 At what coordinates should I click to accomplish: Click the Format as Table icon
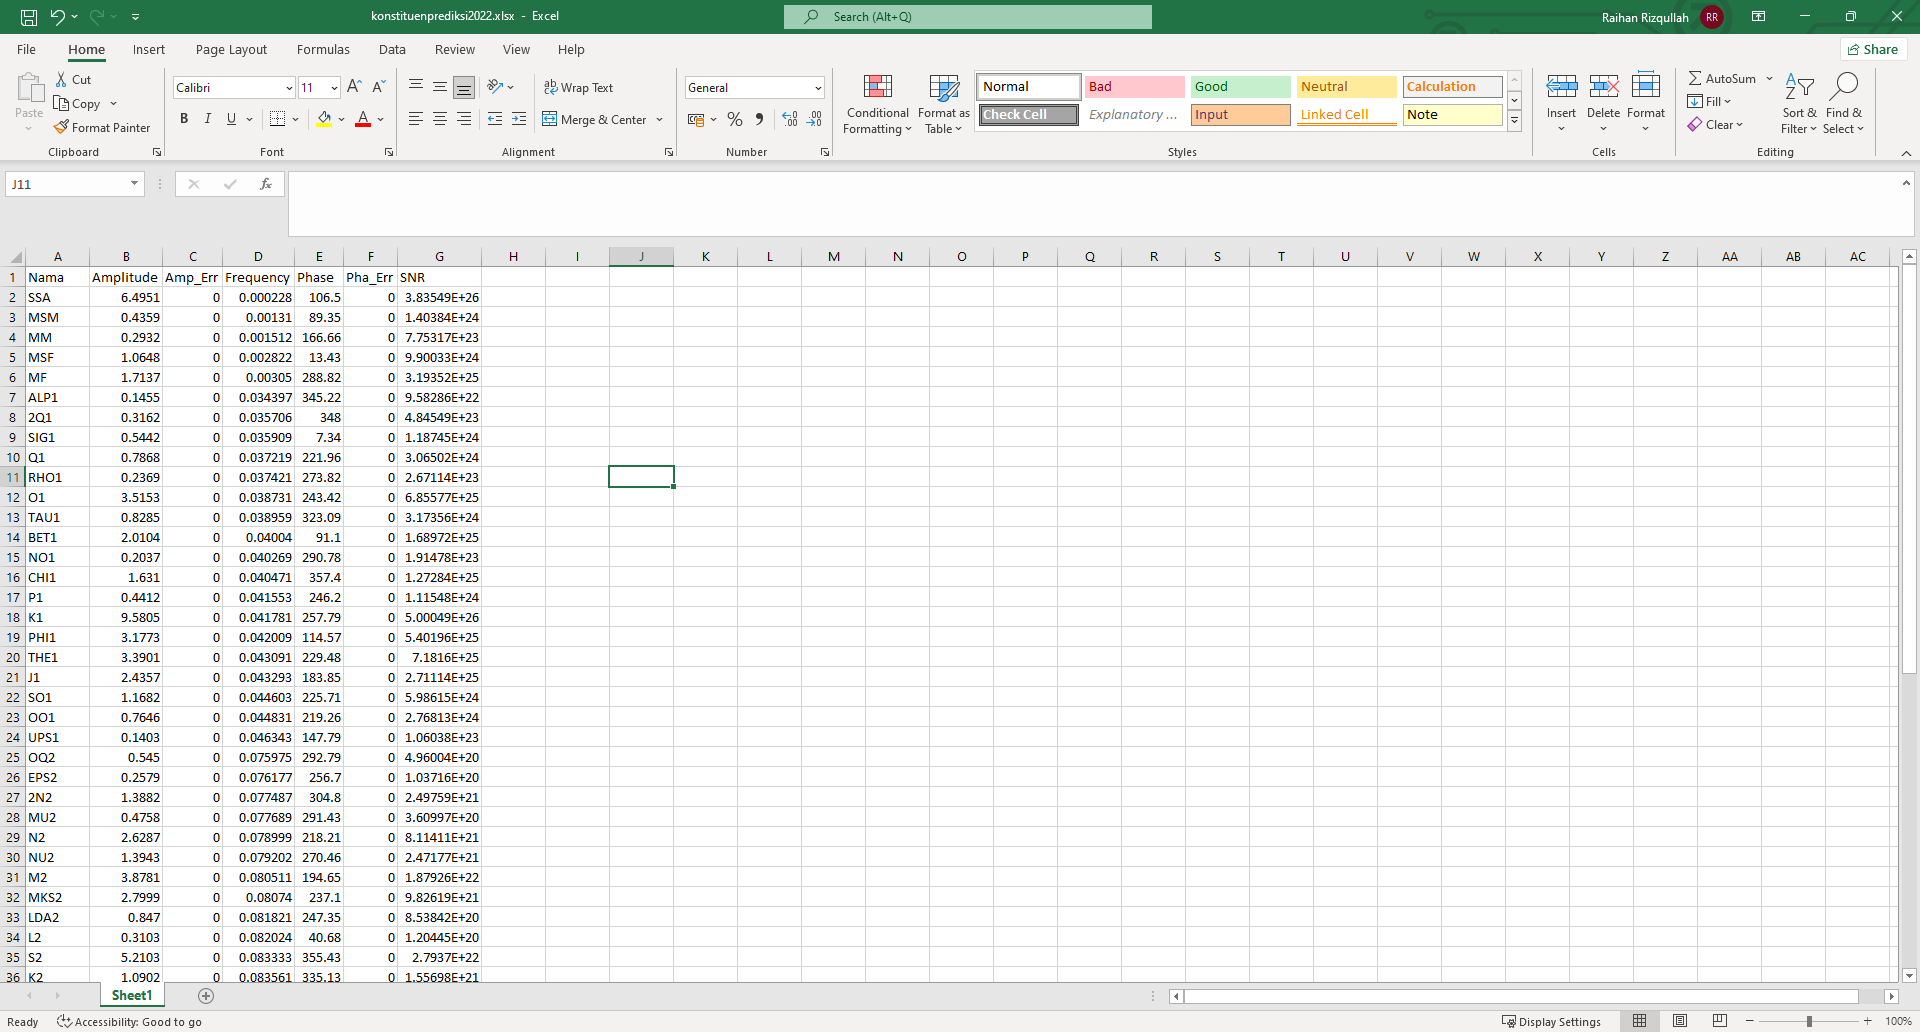(x=943, y=89)
